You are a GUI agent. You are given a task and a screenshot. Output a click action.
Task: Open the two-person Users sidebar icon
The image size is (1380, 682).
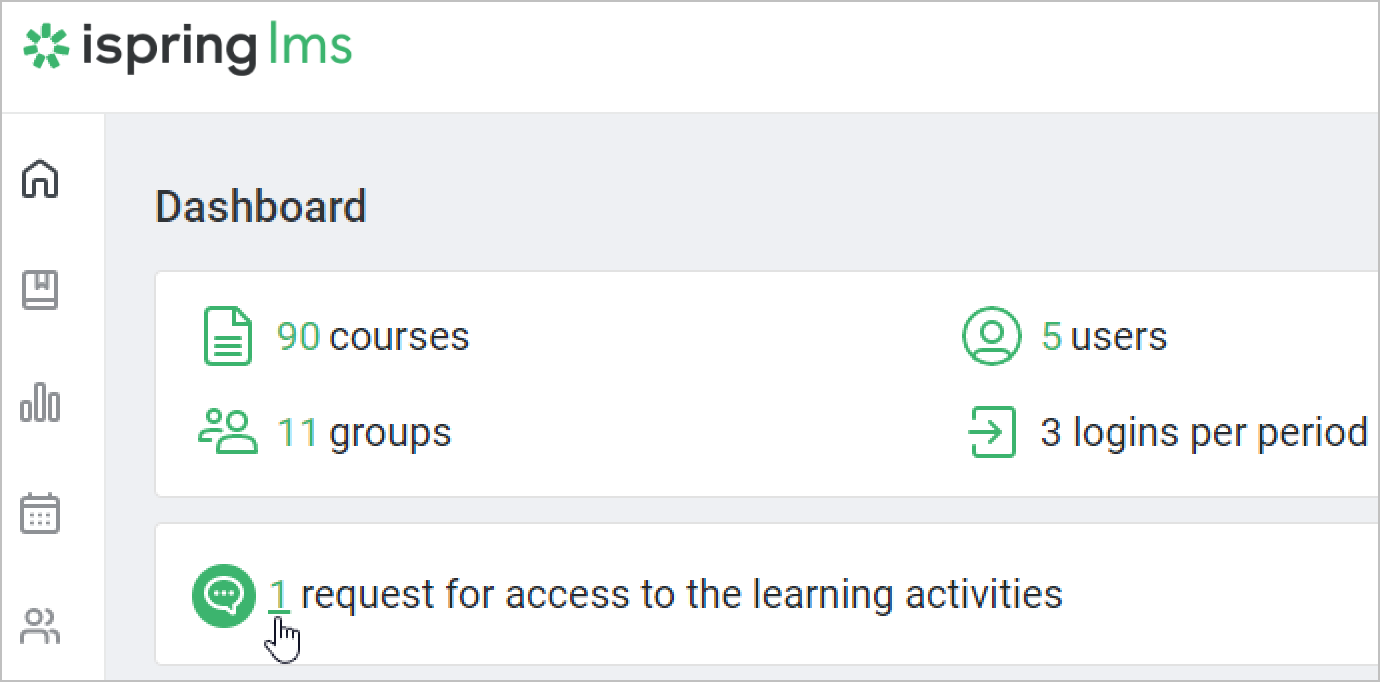40,627
